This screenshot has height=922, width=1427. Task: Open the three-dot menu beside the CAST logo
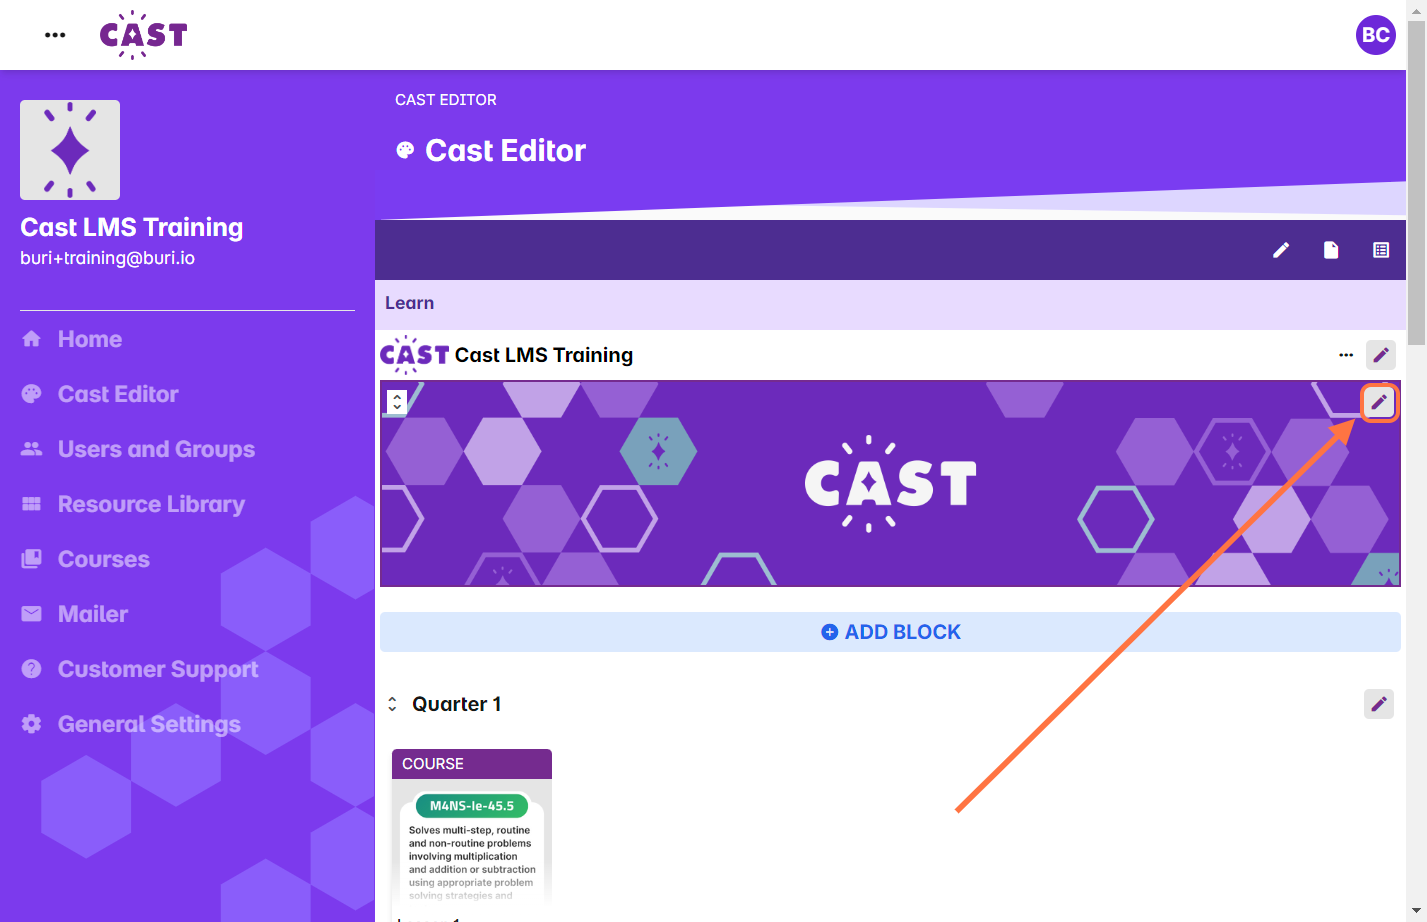click(55, 35)
